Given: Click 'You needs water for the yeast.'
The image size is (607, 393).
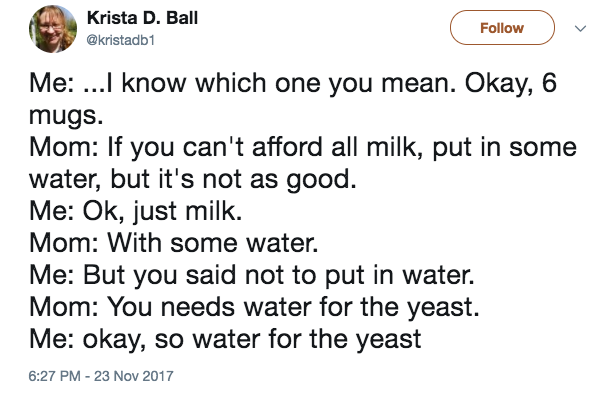Looking at the screenshot, I should pyautogui.click(x=293, y=307).
